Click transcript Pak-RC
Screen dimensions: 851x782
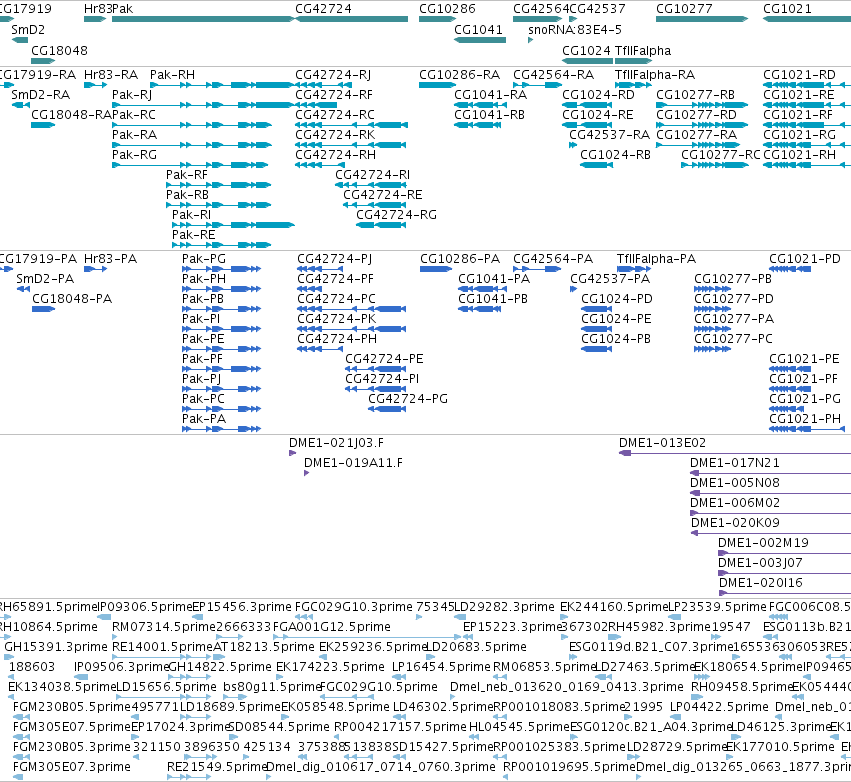pyautogui.click(x=134, y=115)
